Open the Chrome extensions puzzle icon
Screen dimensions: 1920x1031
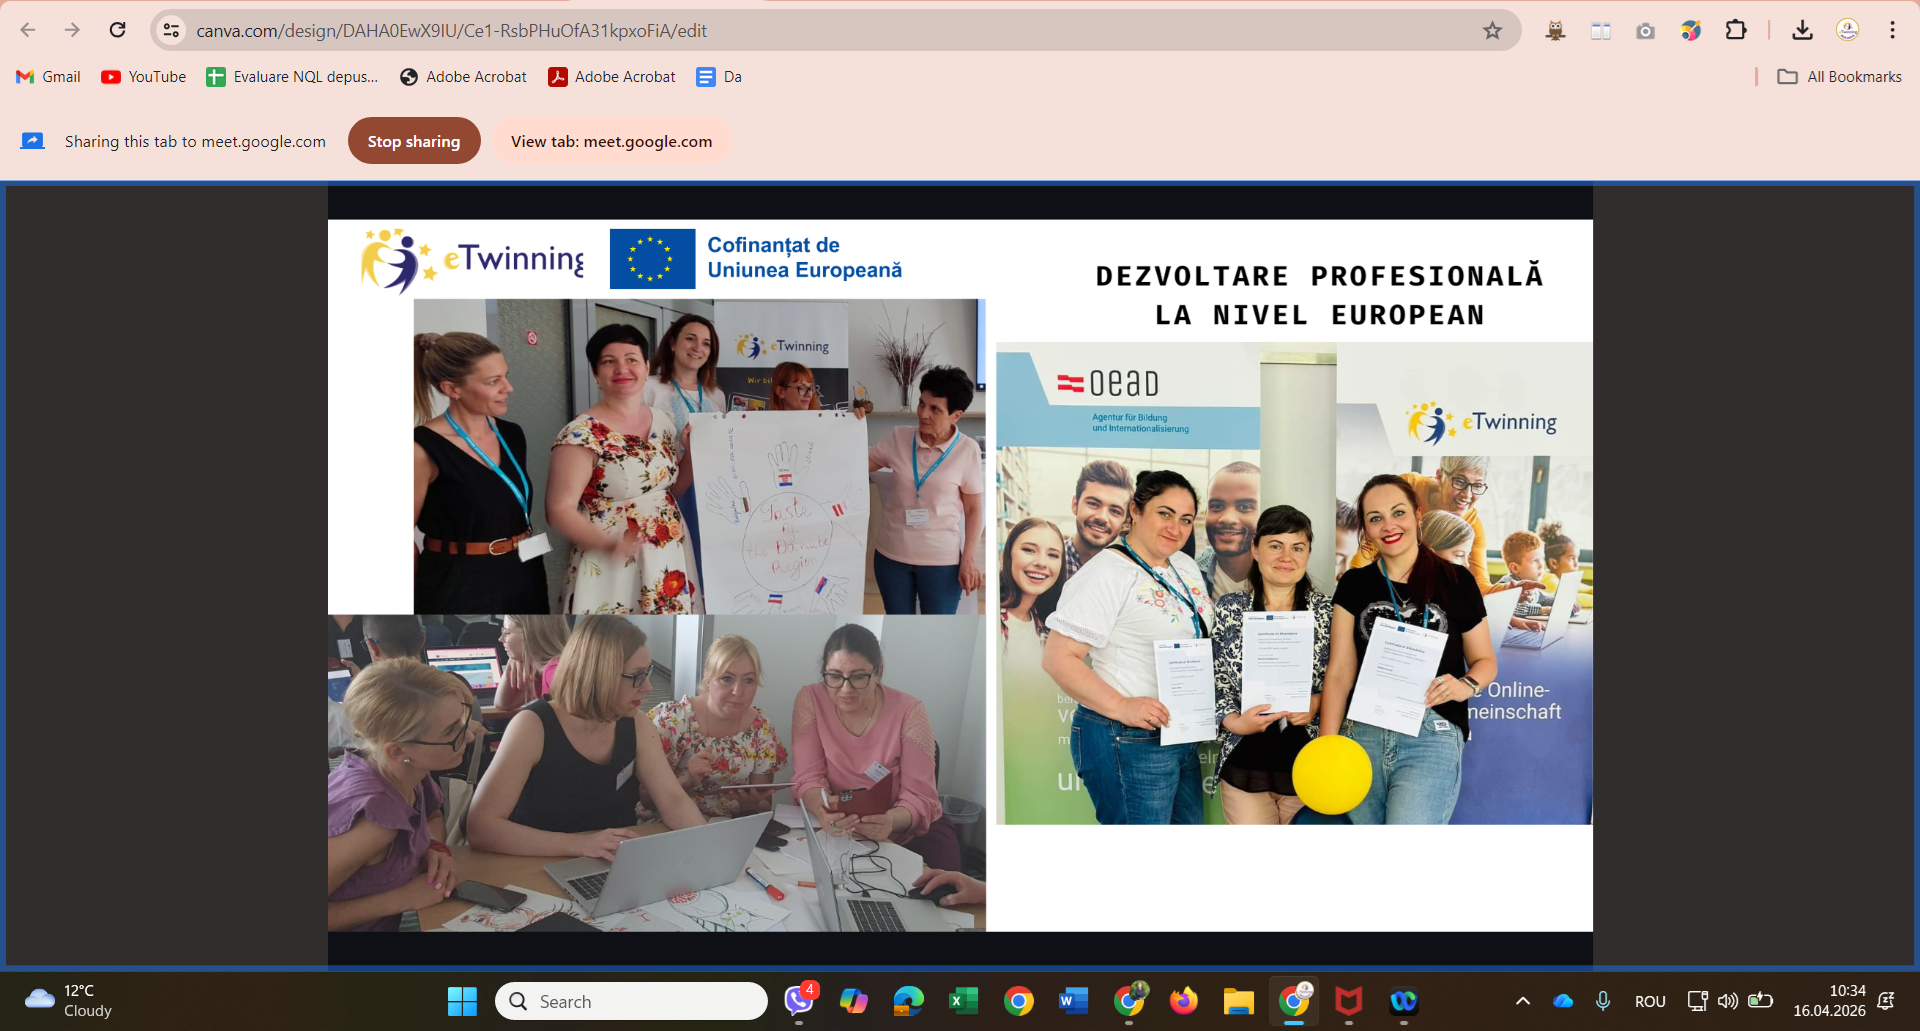[x=1736, y=30]
